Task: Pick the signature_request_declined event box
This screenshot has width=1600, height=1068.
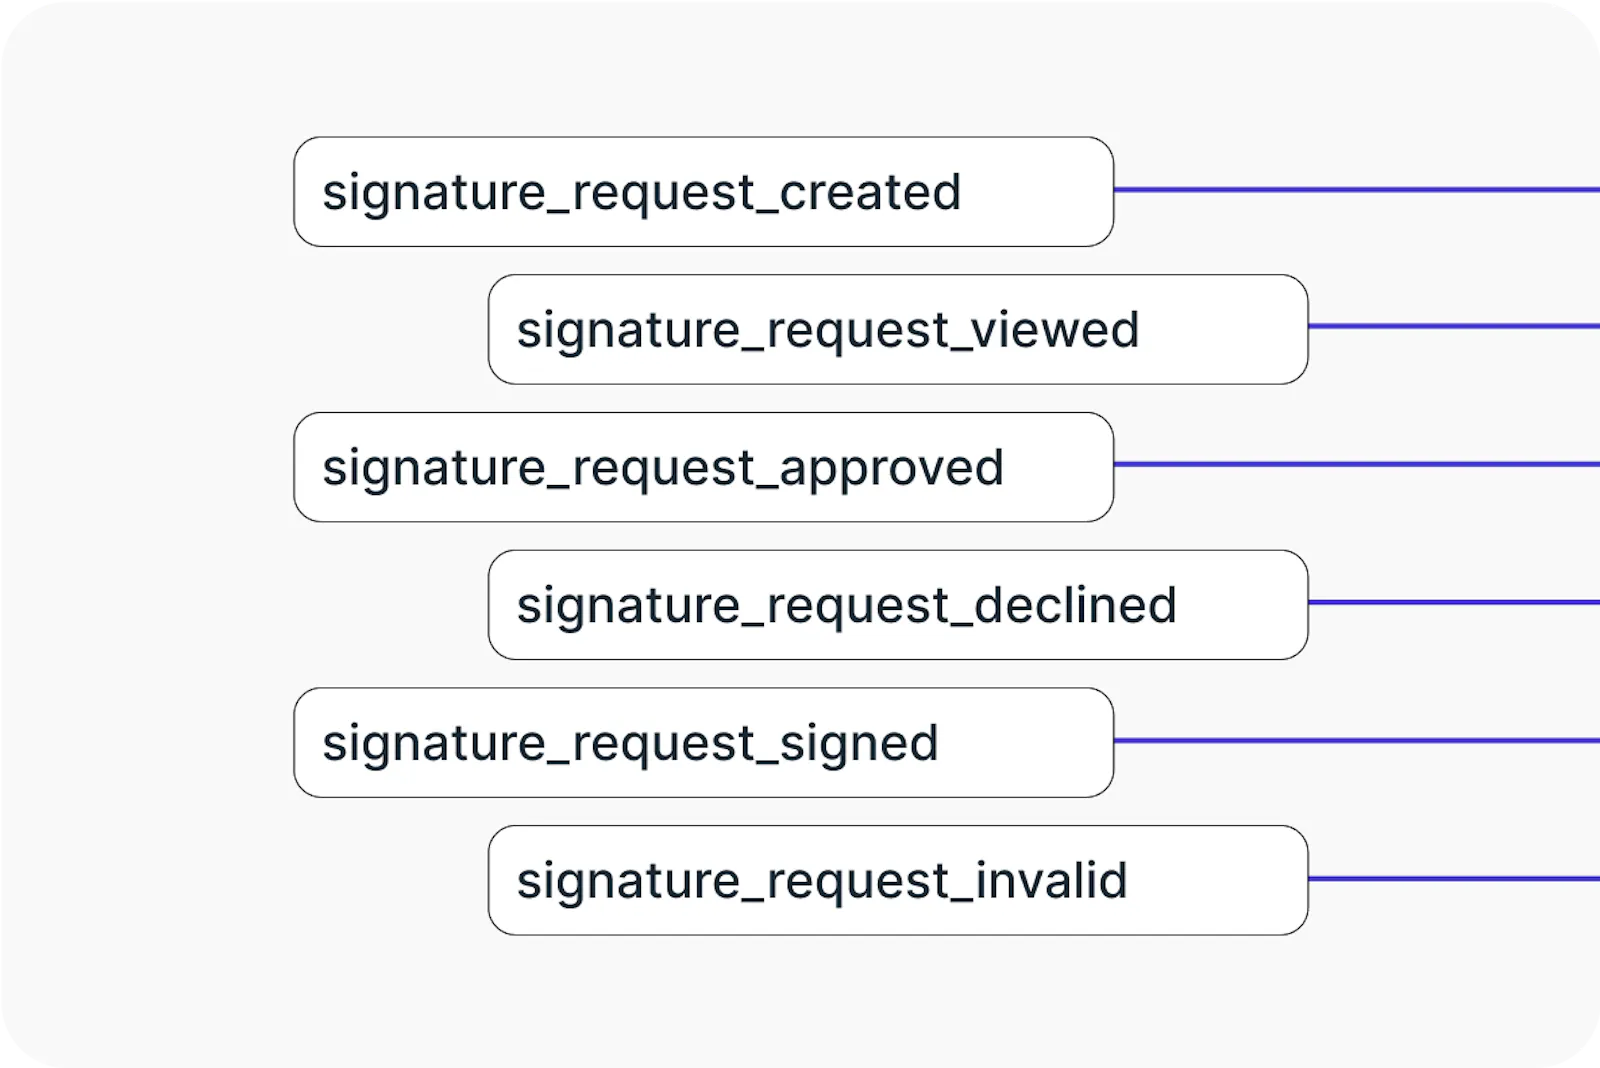Action: (897, 605)
